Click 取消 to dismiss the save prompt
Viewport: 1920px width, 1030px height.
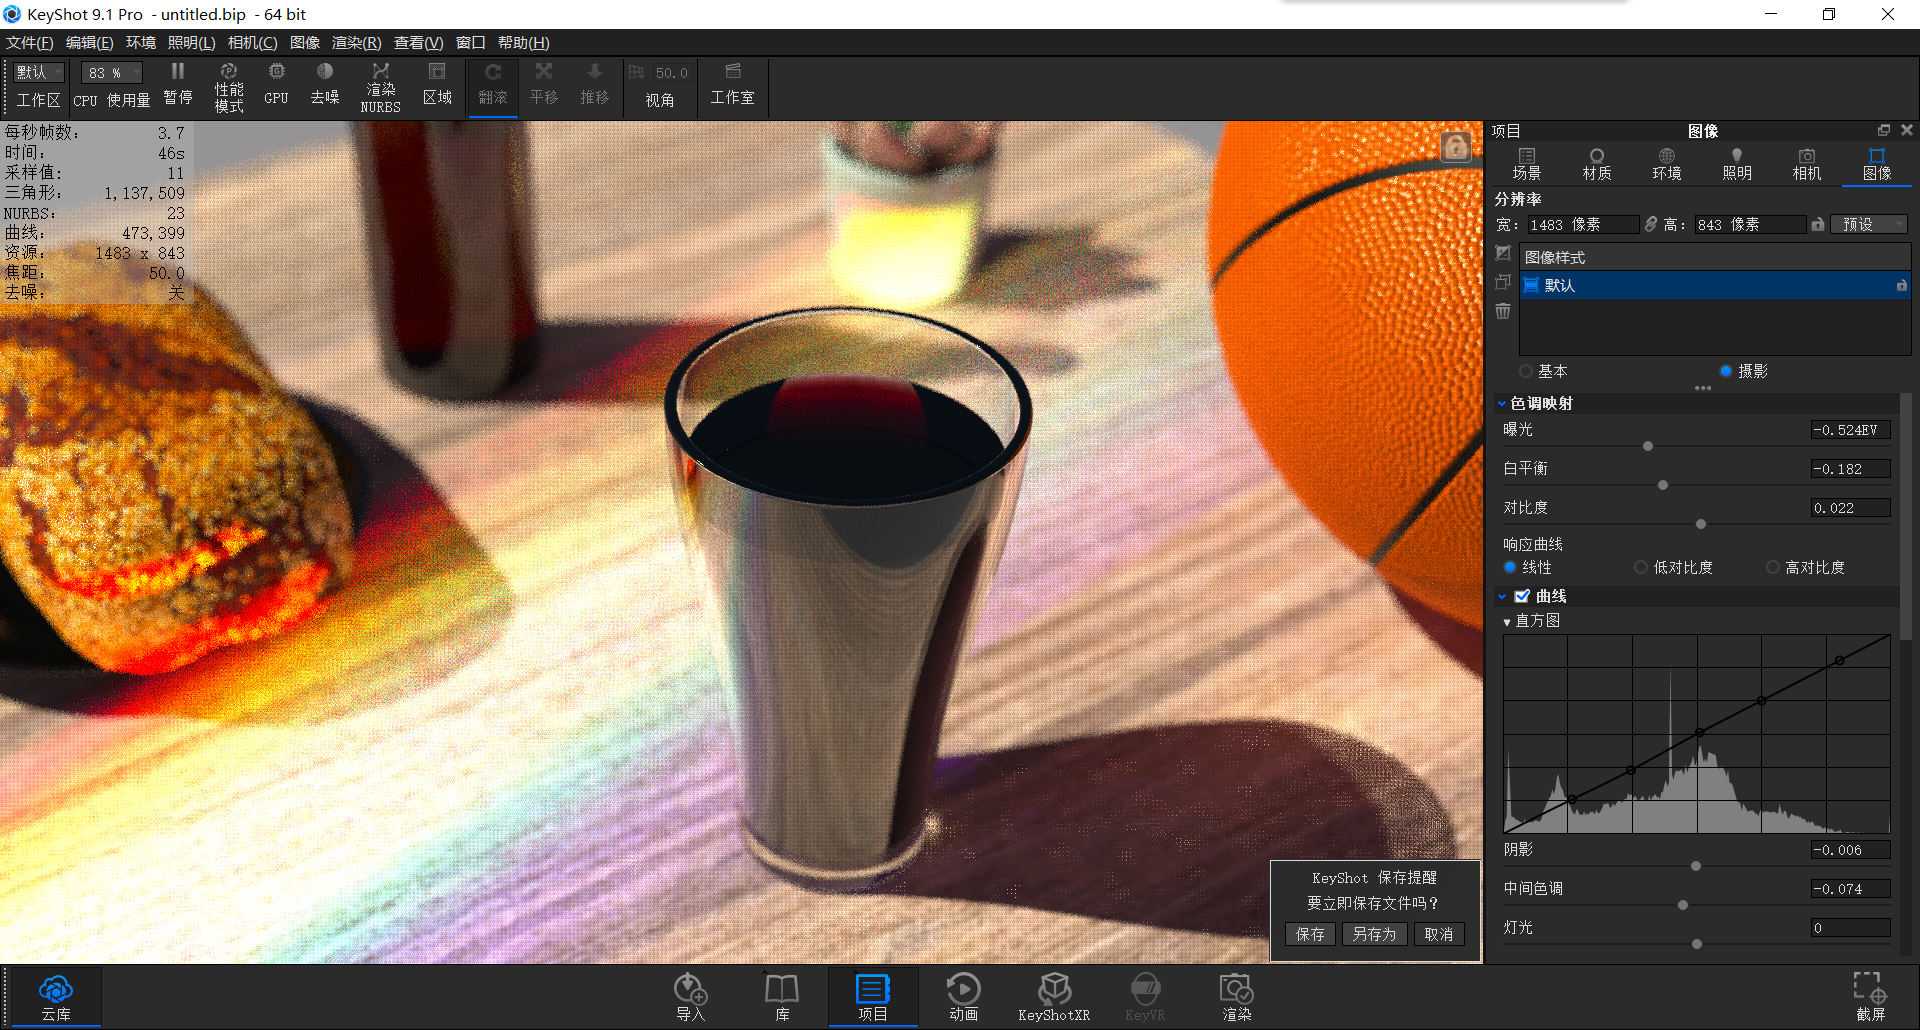click(1438, 933)
